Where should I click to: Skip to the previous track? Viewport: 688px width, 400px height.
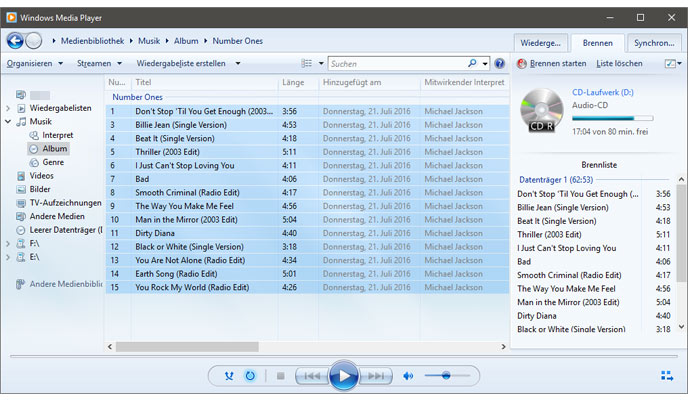pos(312,376)
